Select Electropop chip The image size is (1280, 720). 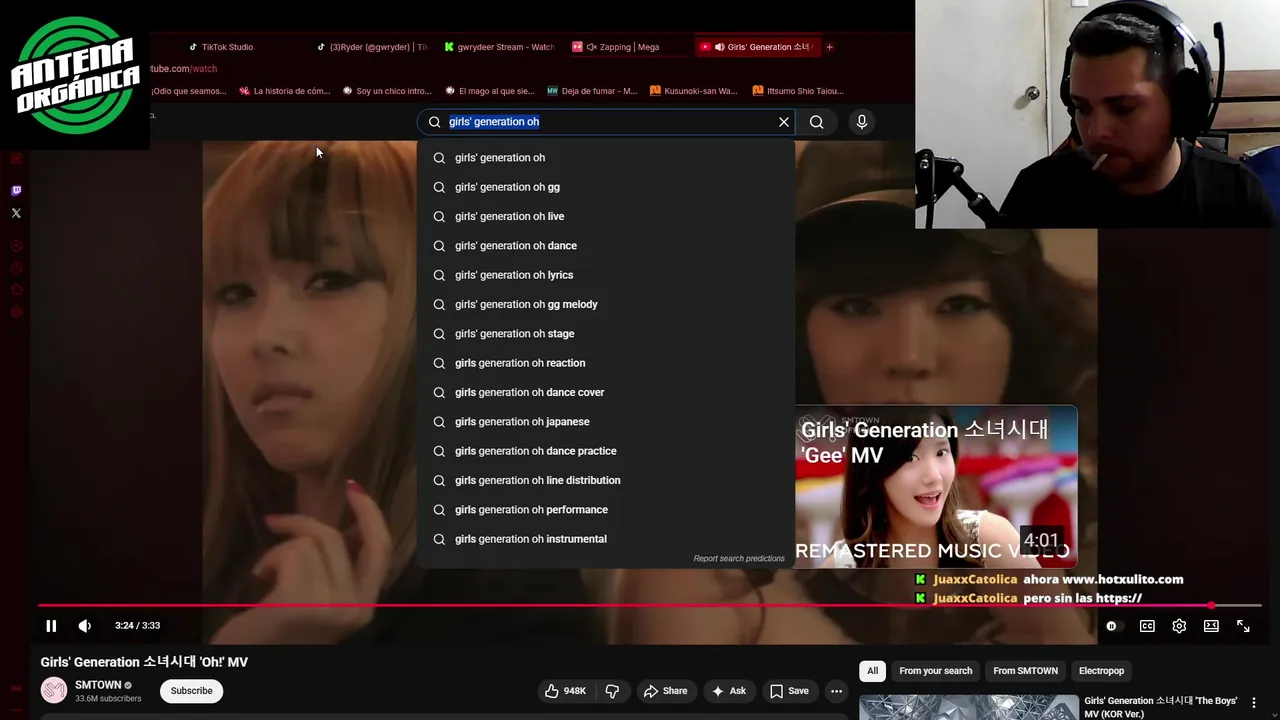point(1101,671)
